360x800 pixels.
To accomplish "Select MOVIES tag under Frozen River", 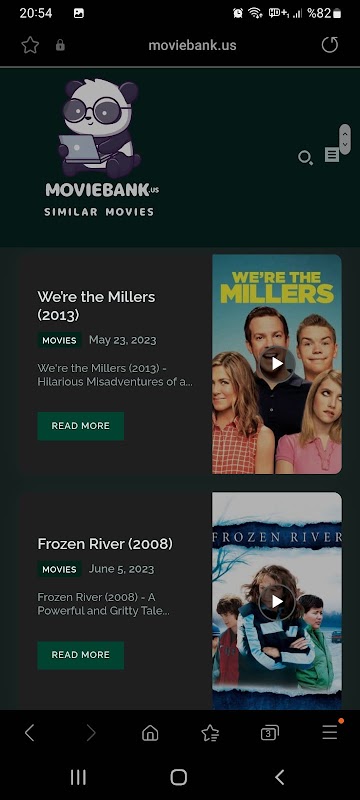I will click(x=59, y=569).
